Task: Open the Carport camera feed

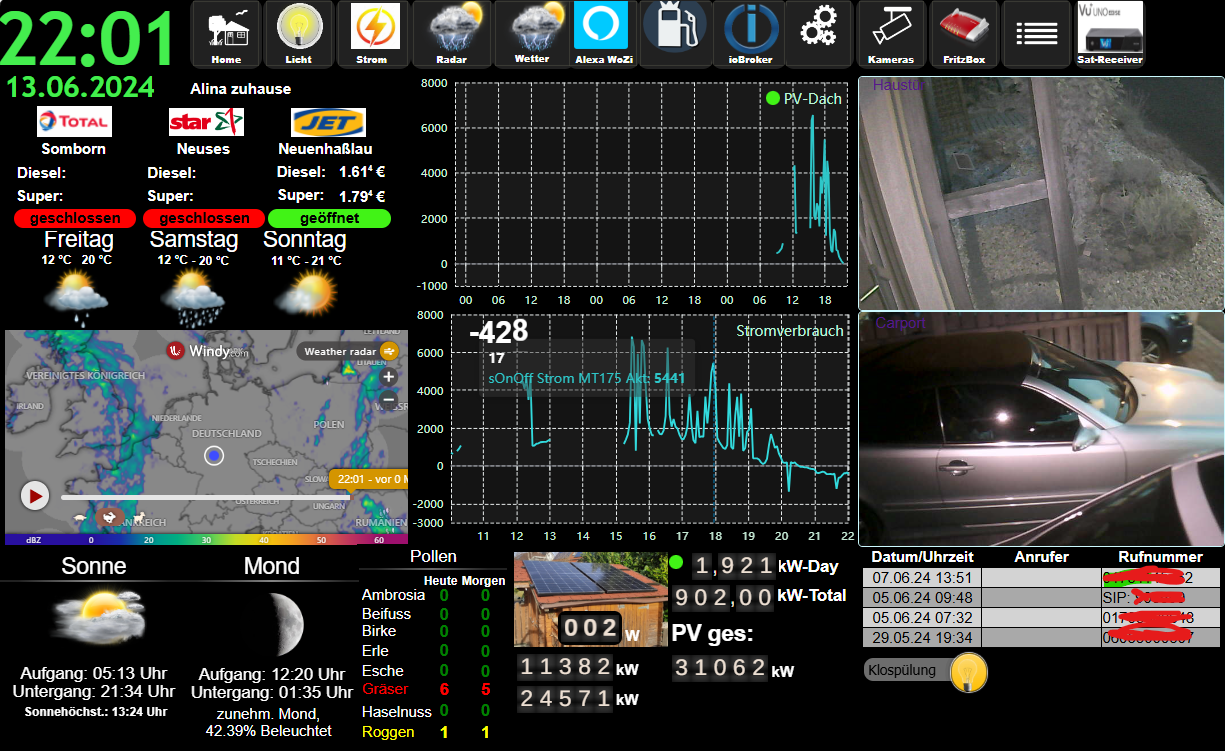Action: coord(1041,429)
